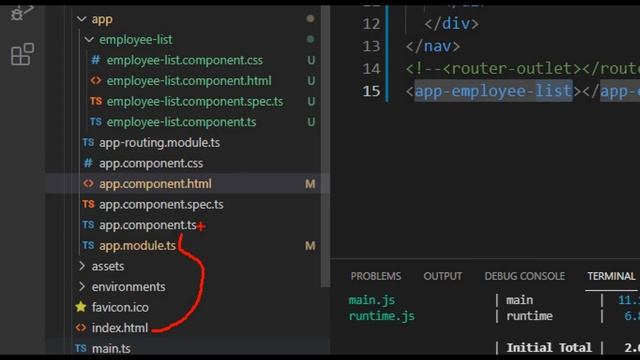Switch to the DEBUG CONSOLE tab
640x360 pixels.
(x=524, y=276)
